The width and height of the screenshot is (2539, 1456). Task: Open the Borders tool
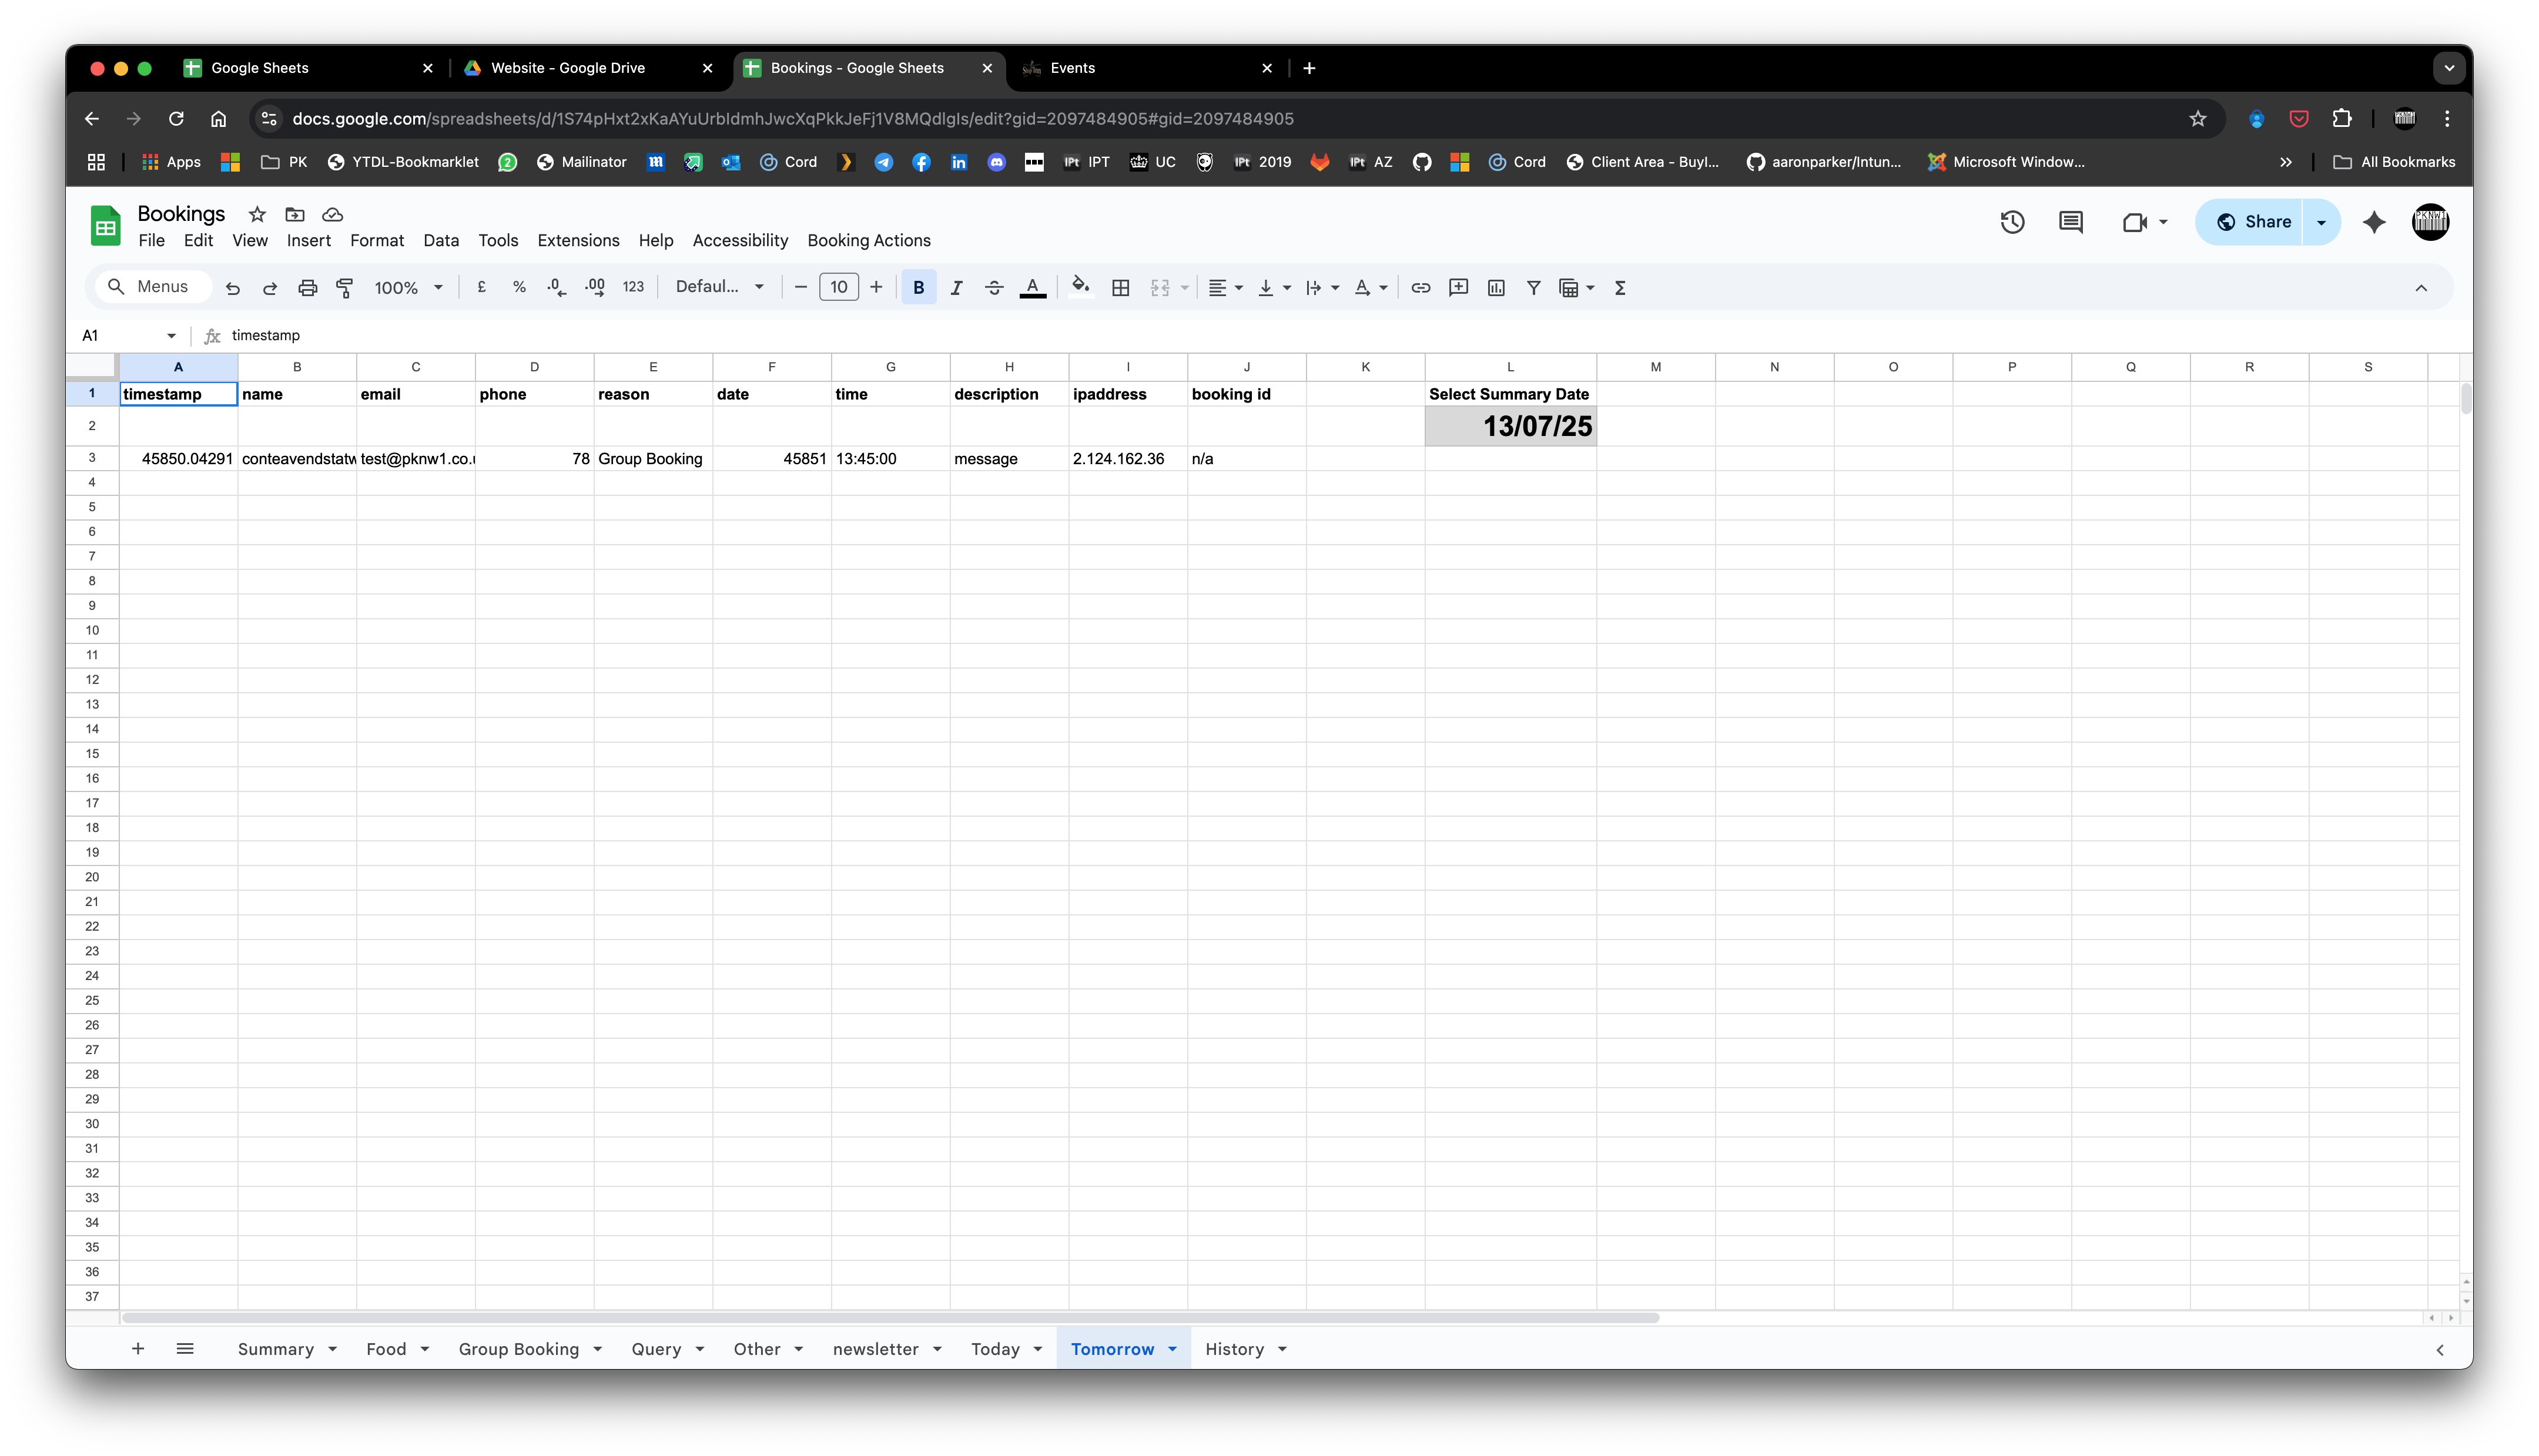click(1121, 288)
